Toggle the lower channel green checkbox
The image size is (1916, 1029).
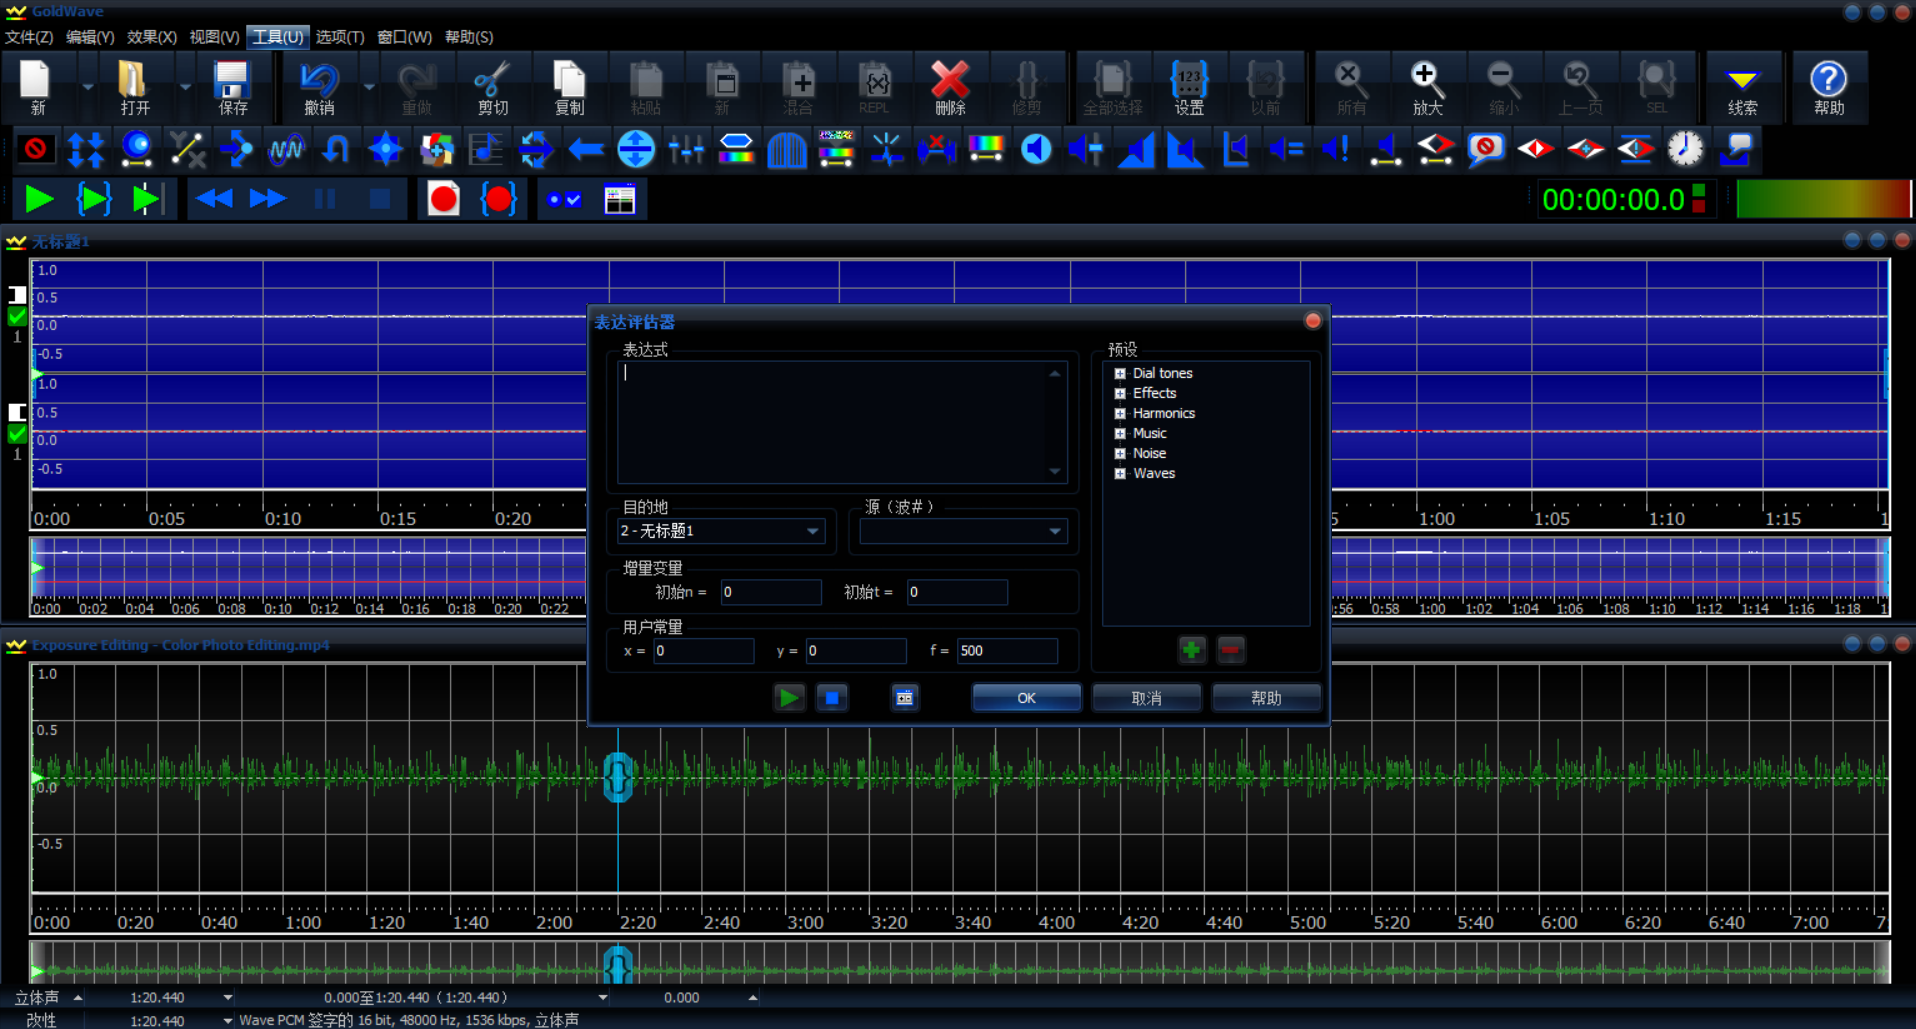[x=17, y=434]
